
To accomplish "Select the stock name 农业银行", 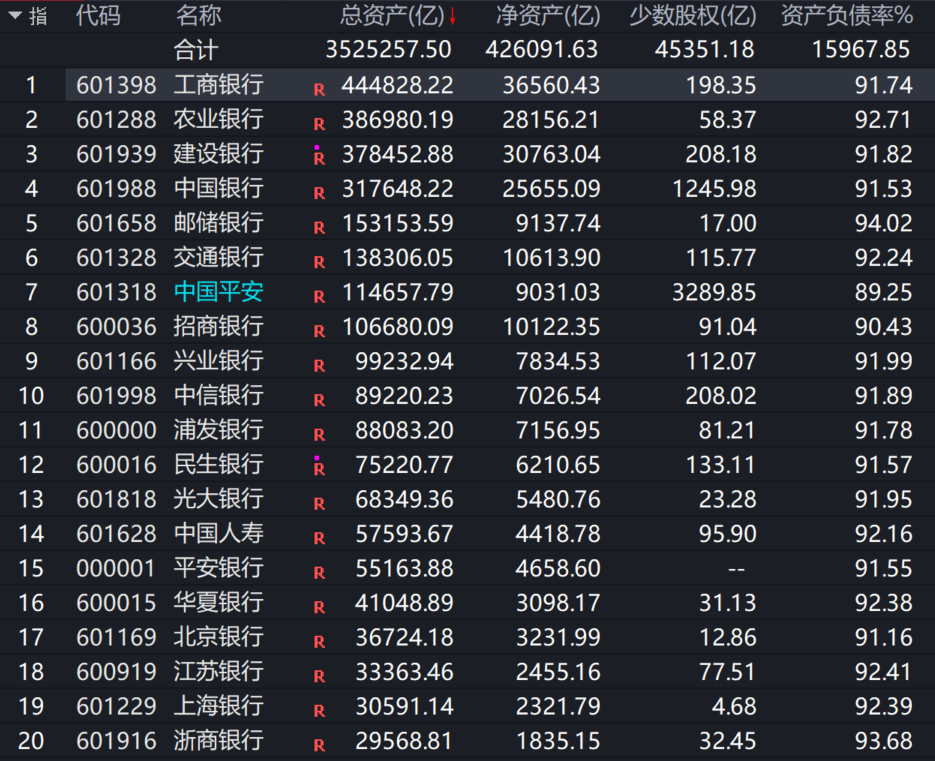I will click(x=219, y=119).
